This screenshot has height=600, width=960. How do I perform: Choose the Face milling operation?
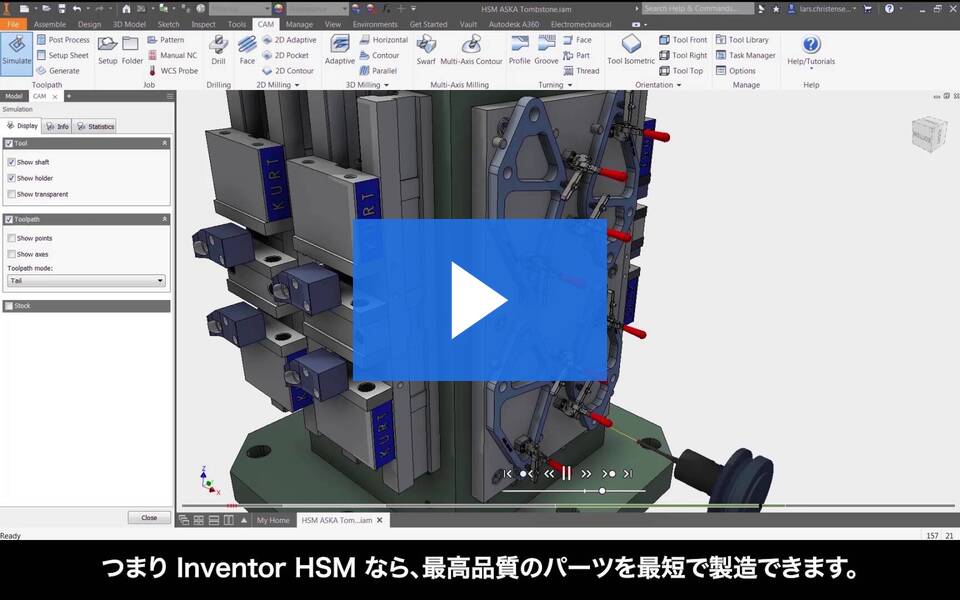[x=247, y=50]
